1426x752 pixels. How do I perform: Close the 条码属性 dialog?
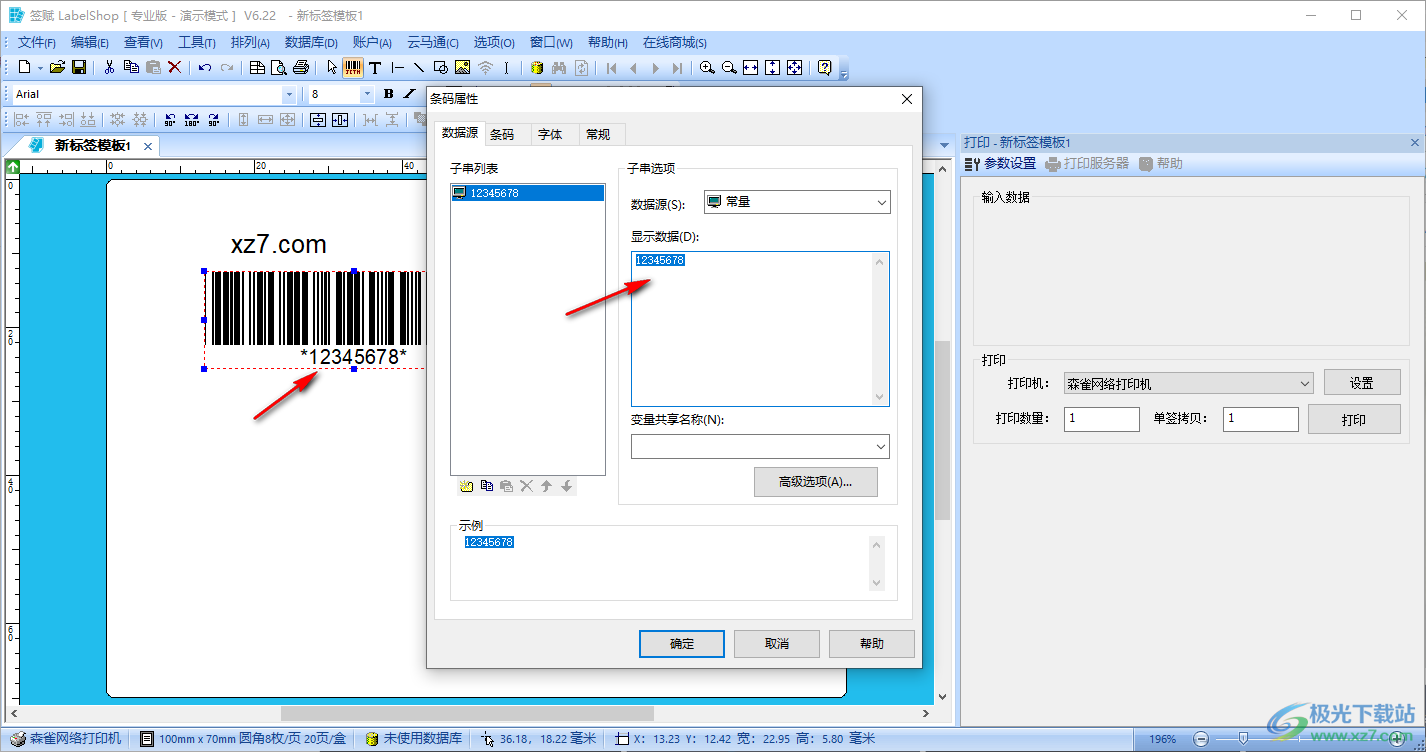click(907, 99)
